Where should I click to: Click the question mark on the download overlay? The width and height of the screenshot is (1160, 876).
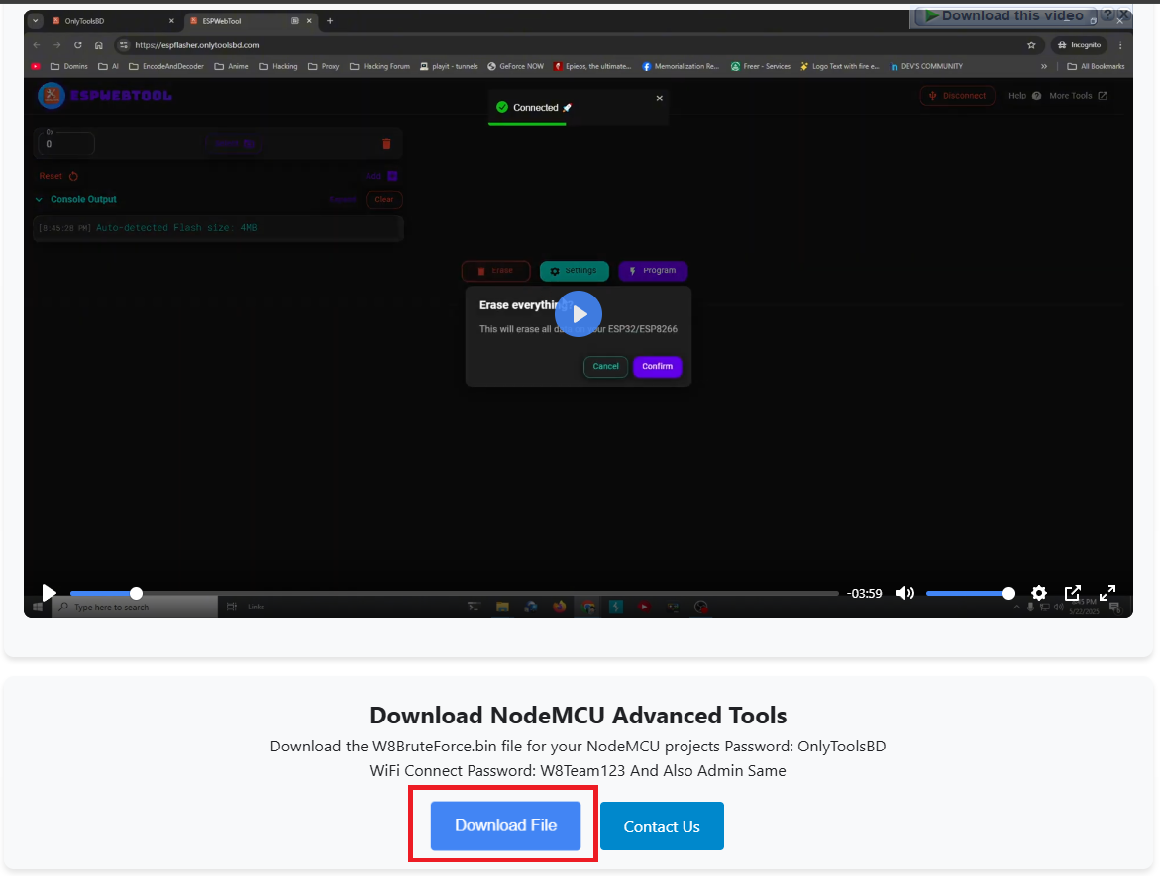tap(1107, 14)
